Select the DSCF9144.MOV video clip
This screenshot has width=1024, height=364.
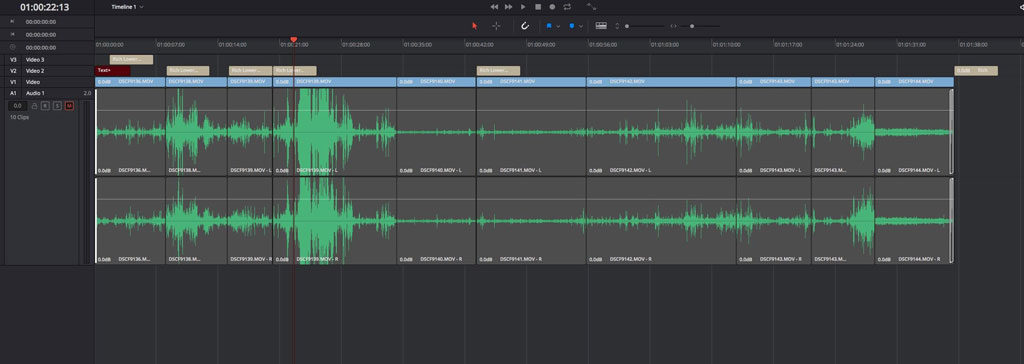pos(914,82)
